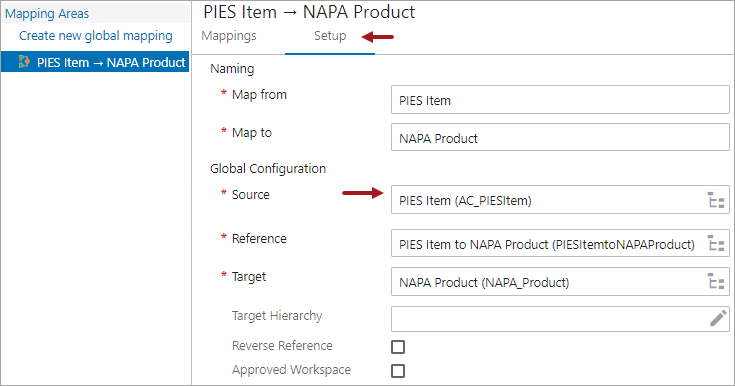Click the Reverse Reference label
The image size is (735, 386).
[282, 346]
